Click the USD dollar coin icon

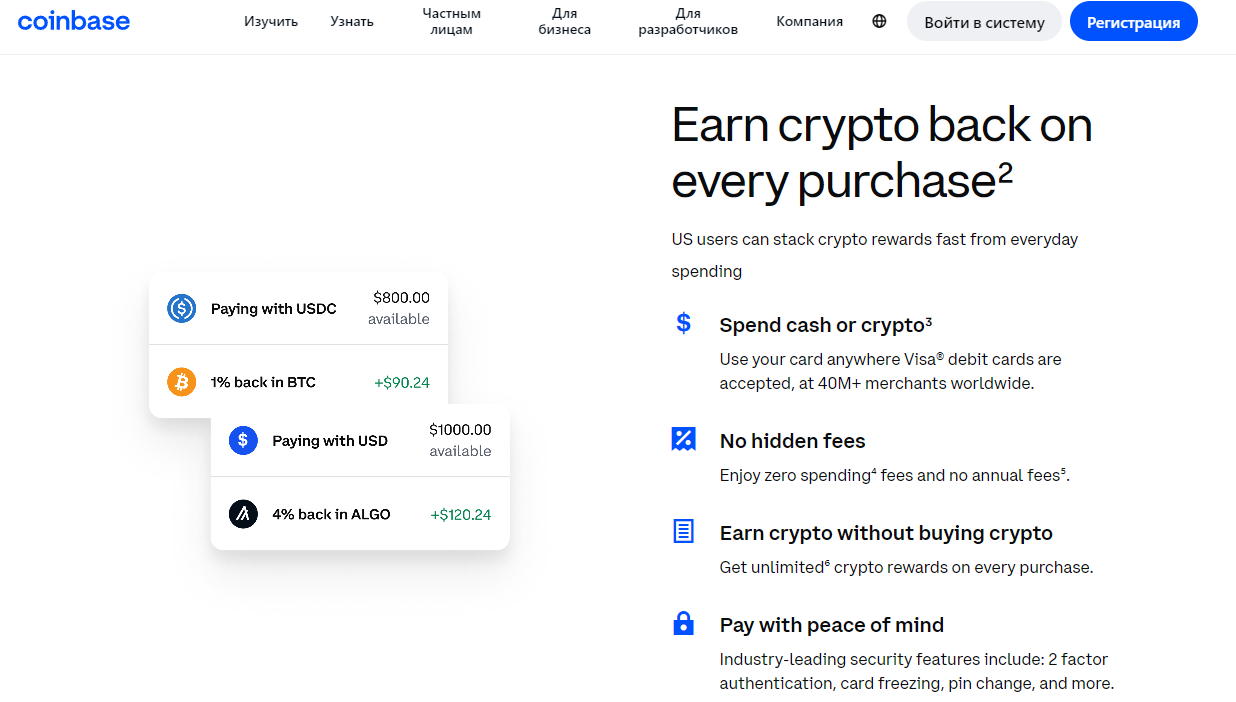[243, 440]
